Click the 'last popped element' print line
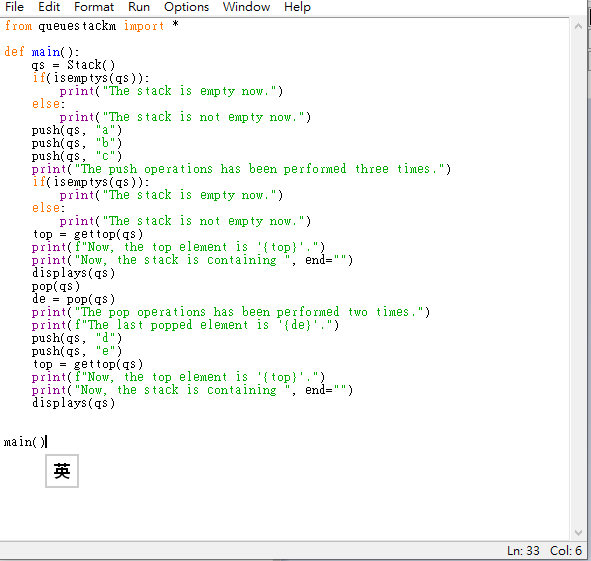The width and height of the screenshot is (591, 561). click(185, 325)
